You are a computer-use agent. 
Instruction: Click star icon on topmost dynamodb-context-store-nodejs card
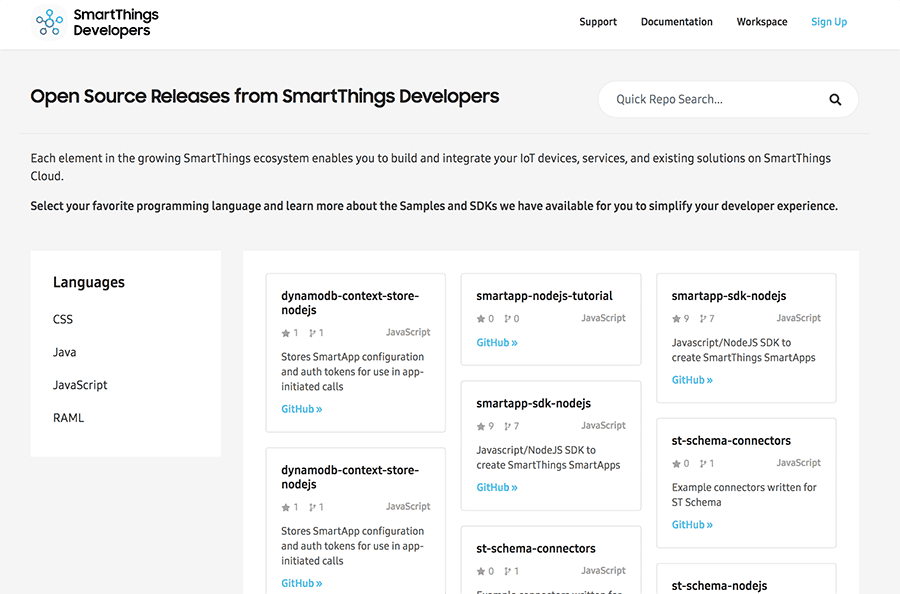click(286, 333)
